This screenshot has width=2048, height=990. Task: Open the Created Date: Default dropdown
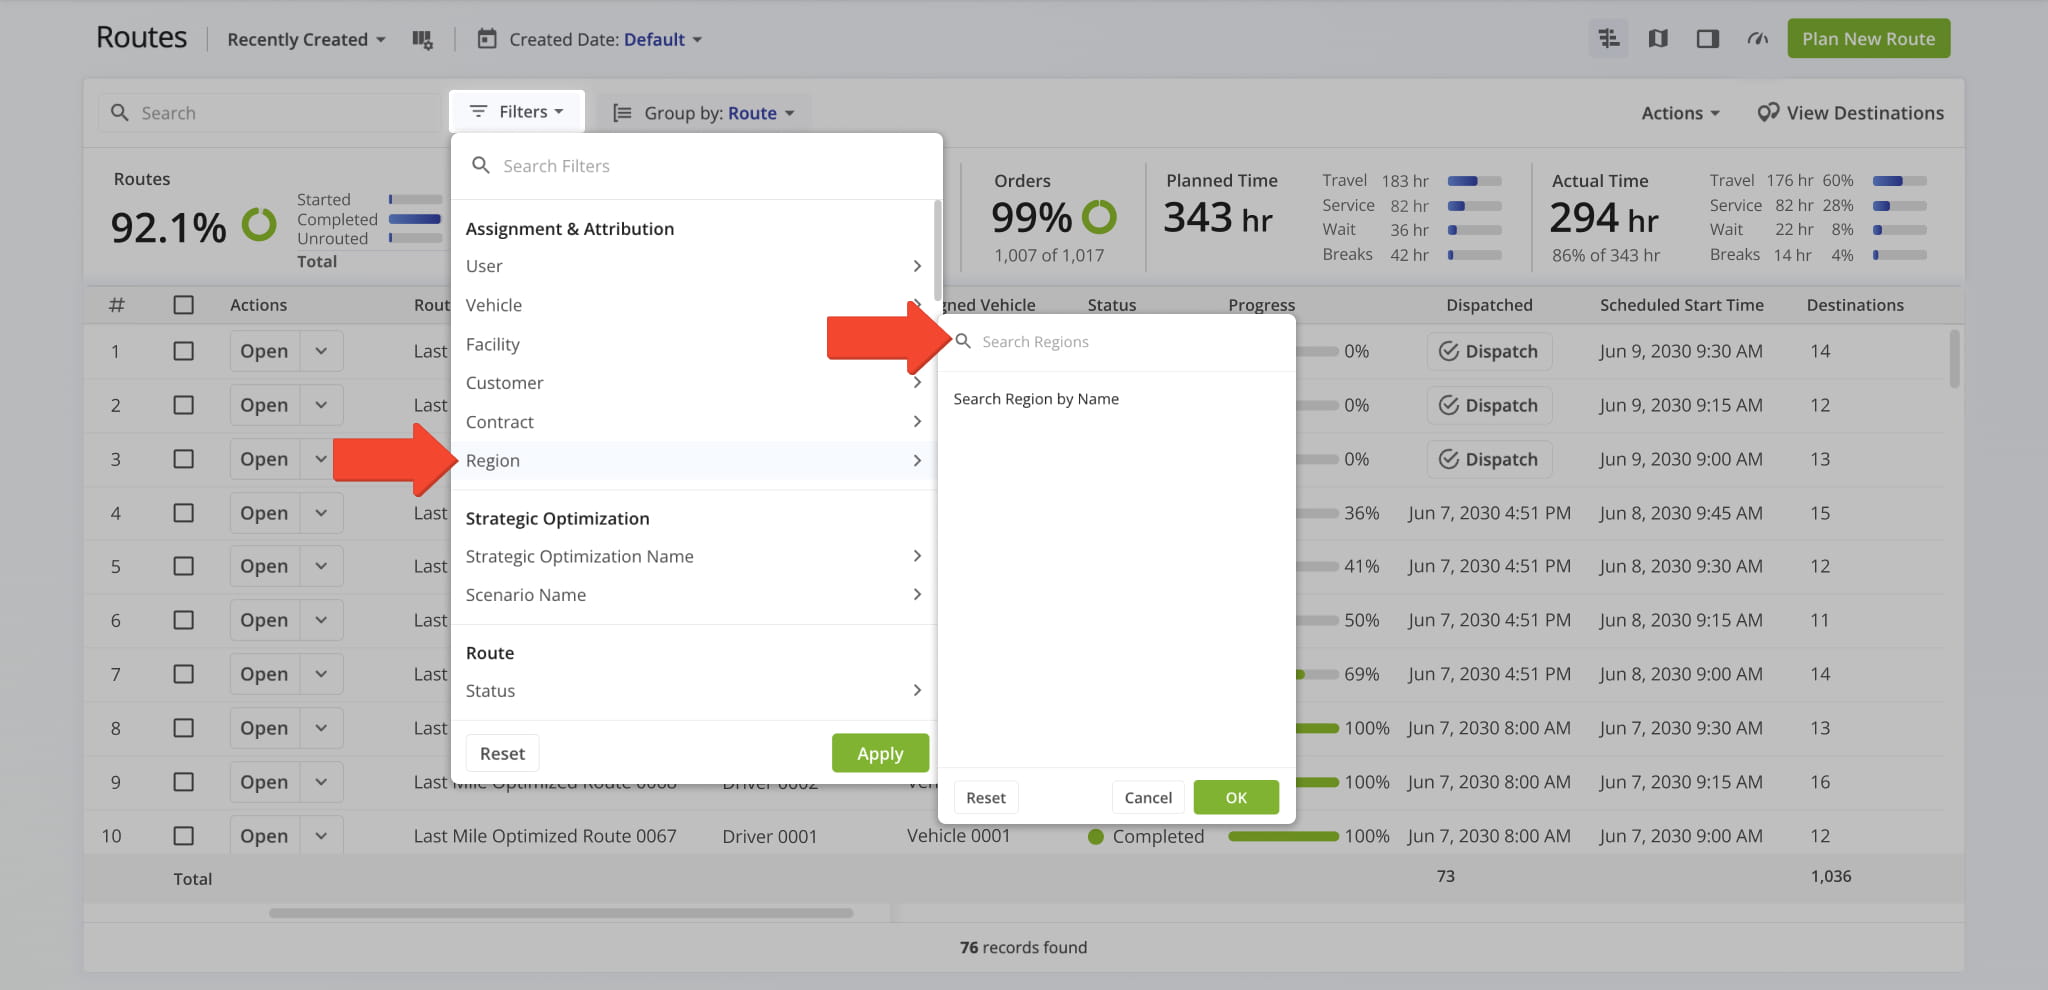[605, 39]
